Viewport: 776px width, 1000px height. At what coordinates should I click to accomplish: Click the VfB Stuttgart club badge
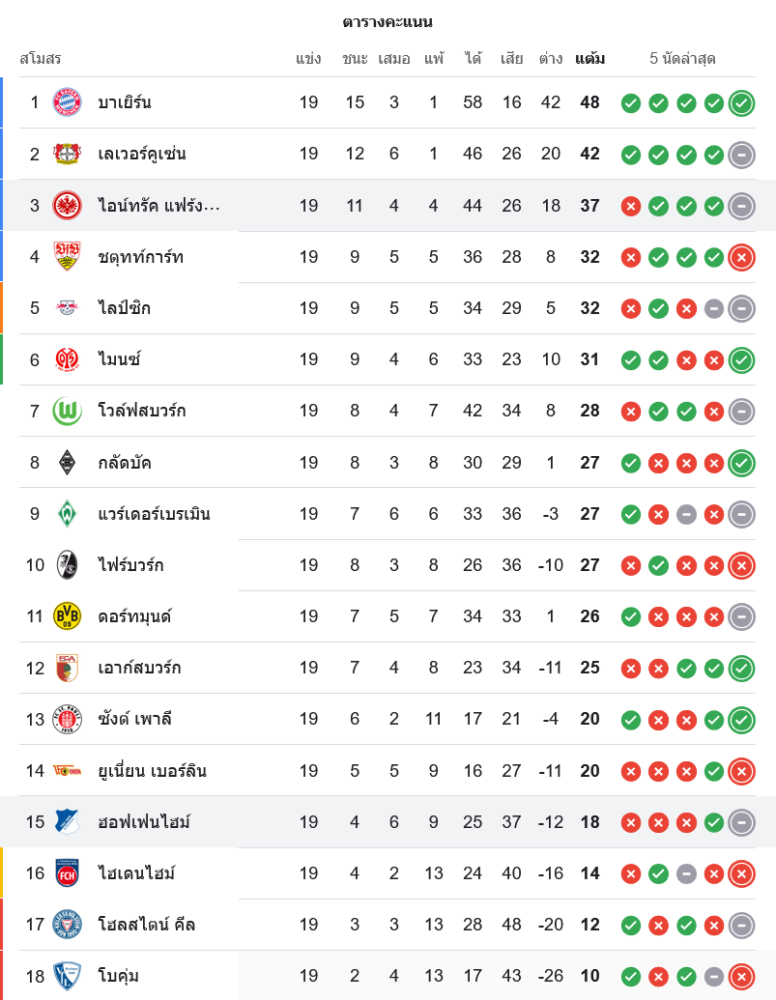point(67,257)
